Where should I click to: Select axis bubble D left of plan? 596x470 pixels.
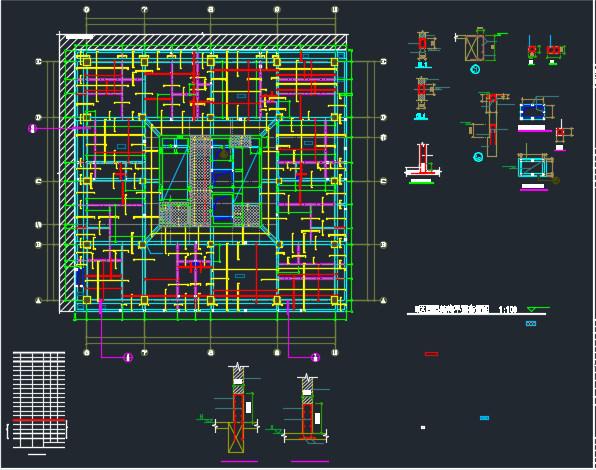(38, 117)
